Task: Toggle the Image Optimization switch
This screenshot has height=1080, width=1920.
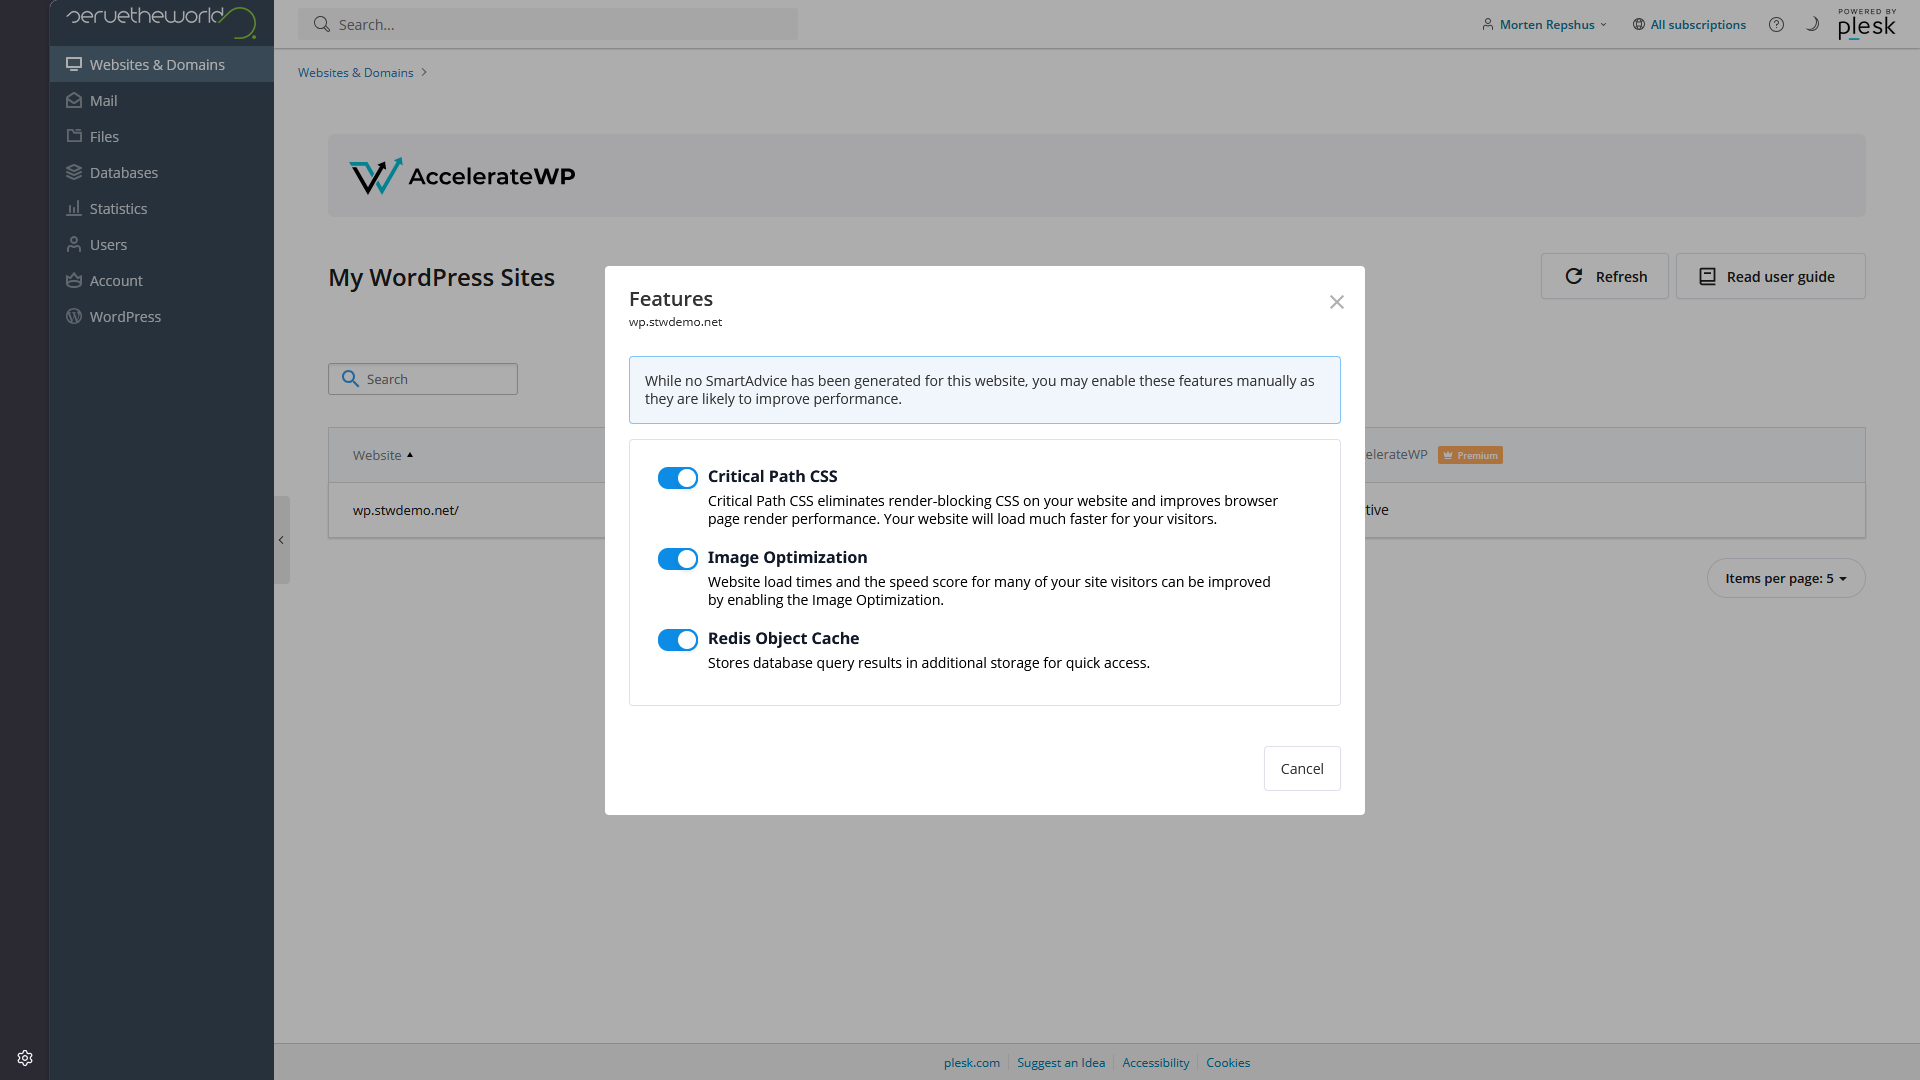Action: click(x=677, y=559)
